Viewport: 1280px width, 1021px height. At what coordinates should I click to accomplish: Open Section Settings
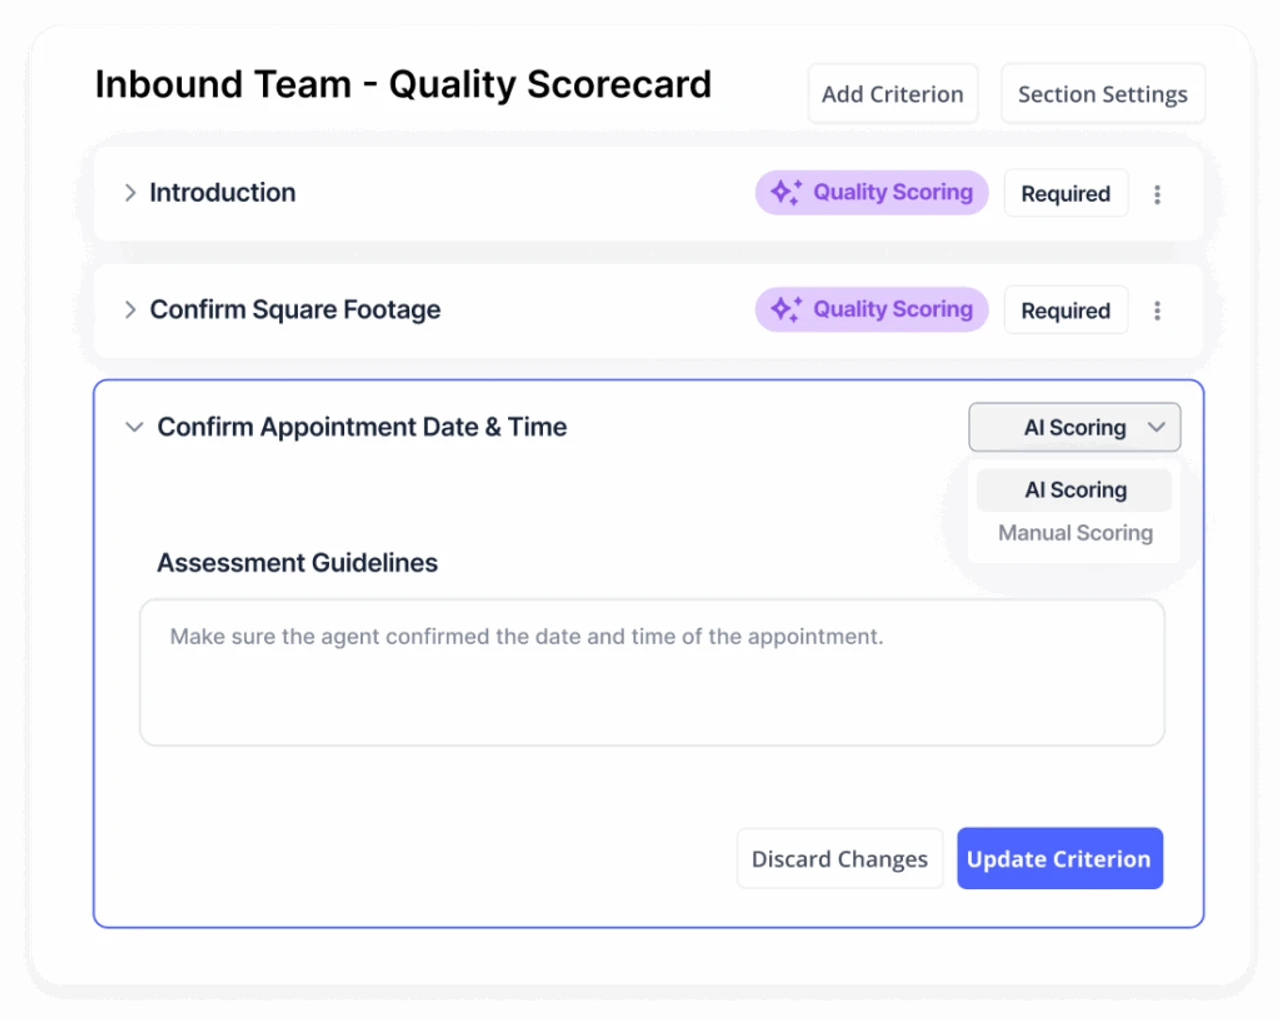click(x=1102, y=94)
